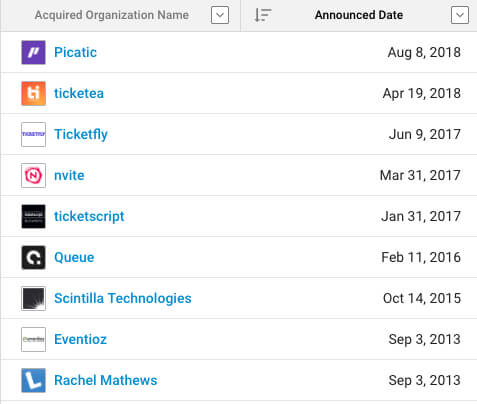This screenshot has width=477, height=404.
Task: Open the Scintilla Technologies link
Action: [123, 298]
